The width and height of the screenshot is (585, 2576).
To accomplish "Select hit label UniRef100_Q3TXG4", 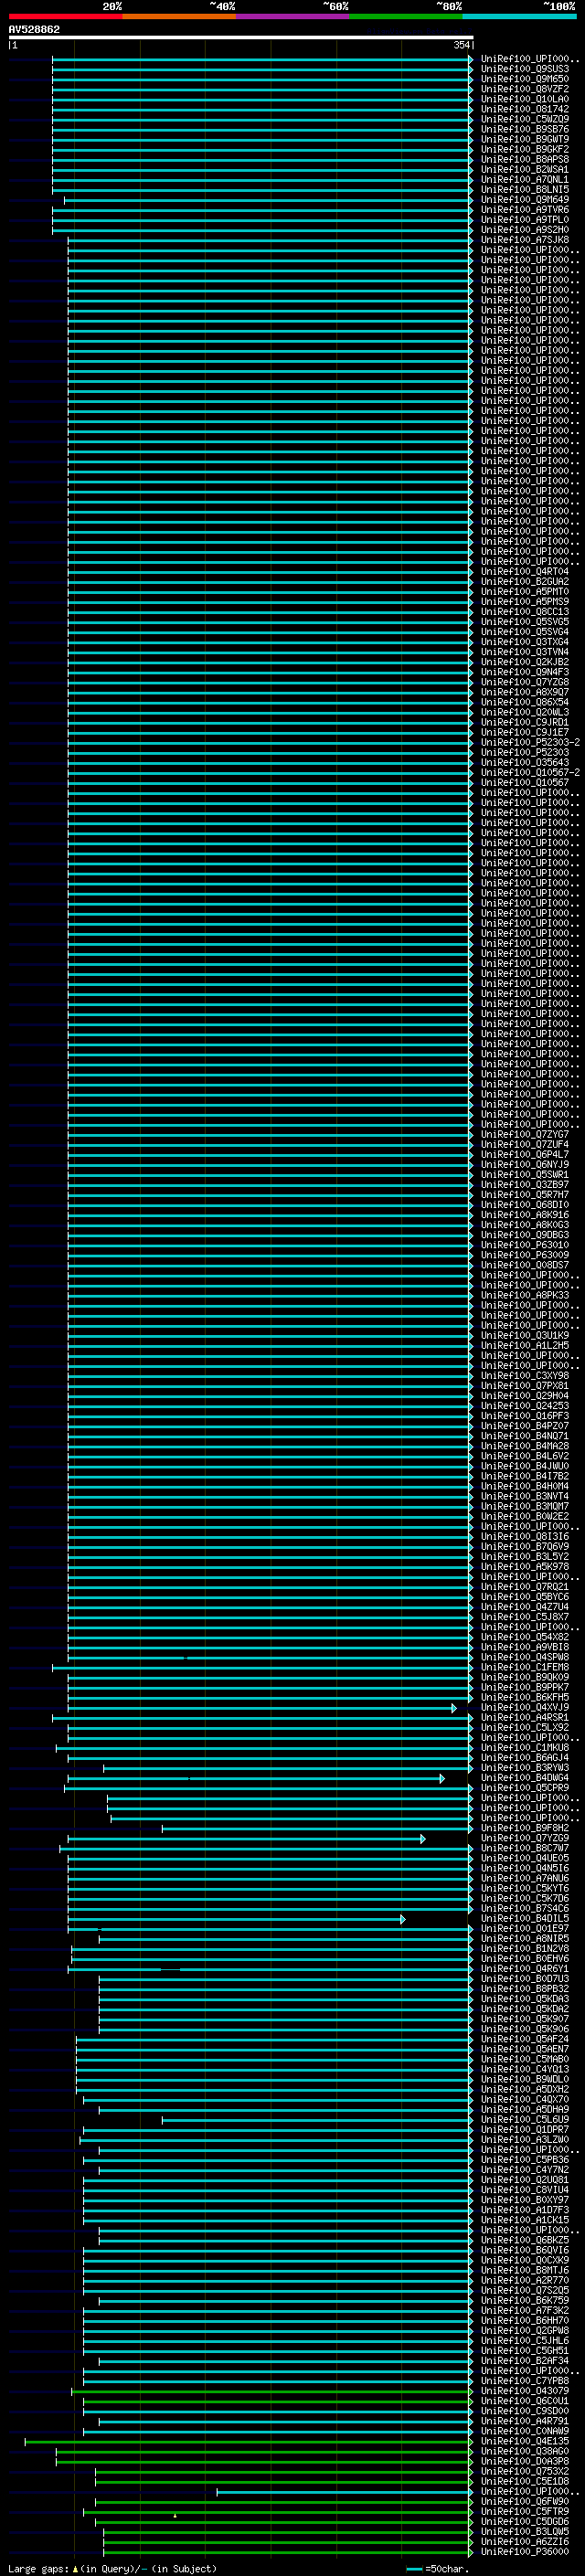I will 525,641.
